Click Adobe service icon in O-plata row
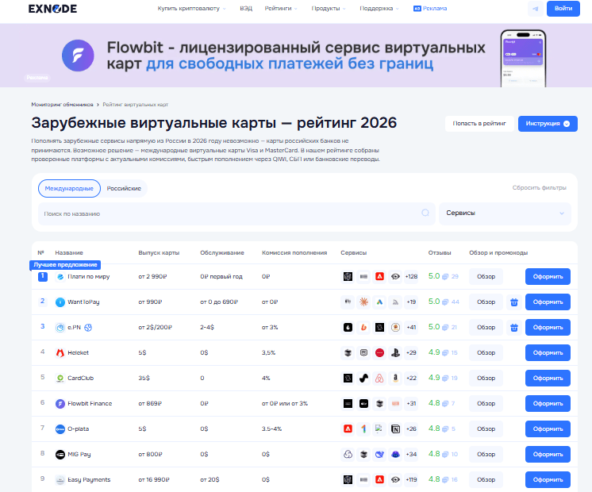592x492 pixels. [348, 429]
